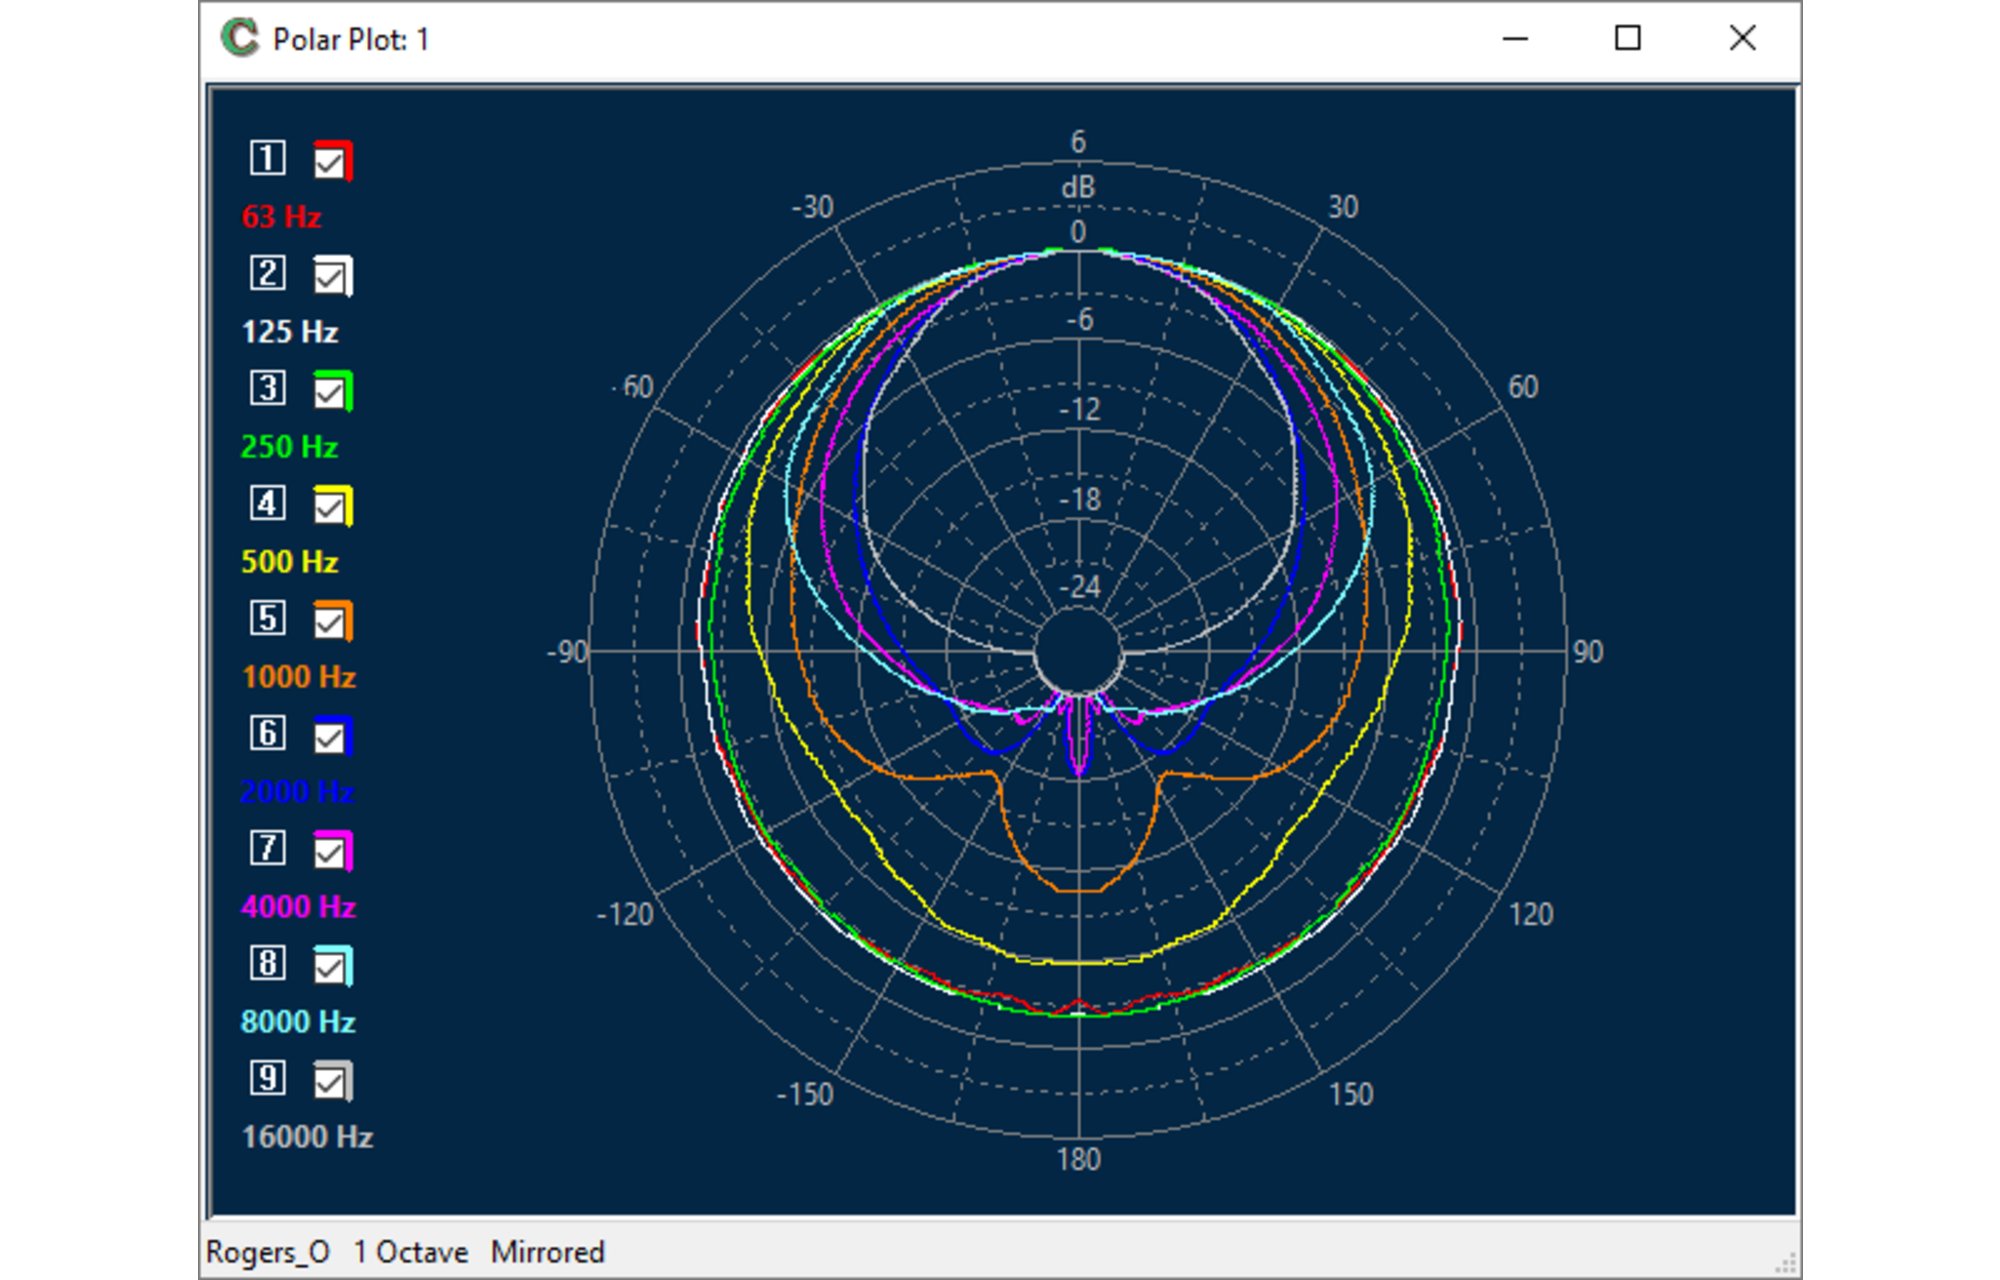Uncheck the gray 16000 Hz curve checkbox
The height and width of the screenshot is (1280, 2000).
point(331,1081)
